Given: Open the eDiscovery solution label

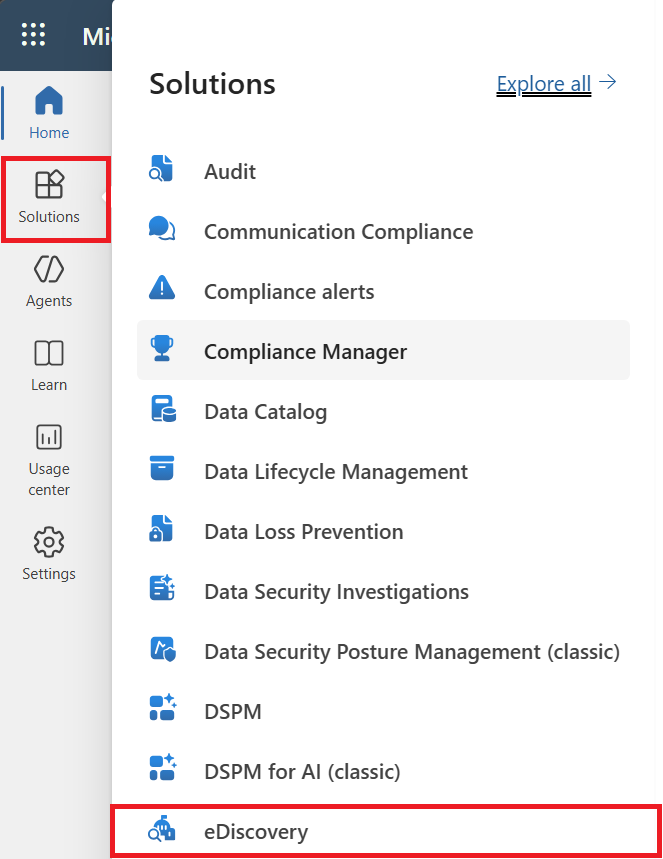Looking at the screenshot, I should coord(256,832).
